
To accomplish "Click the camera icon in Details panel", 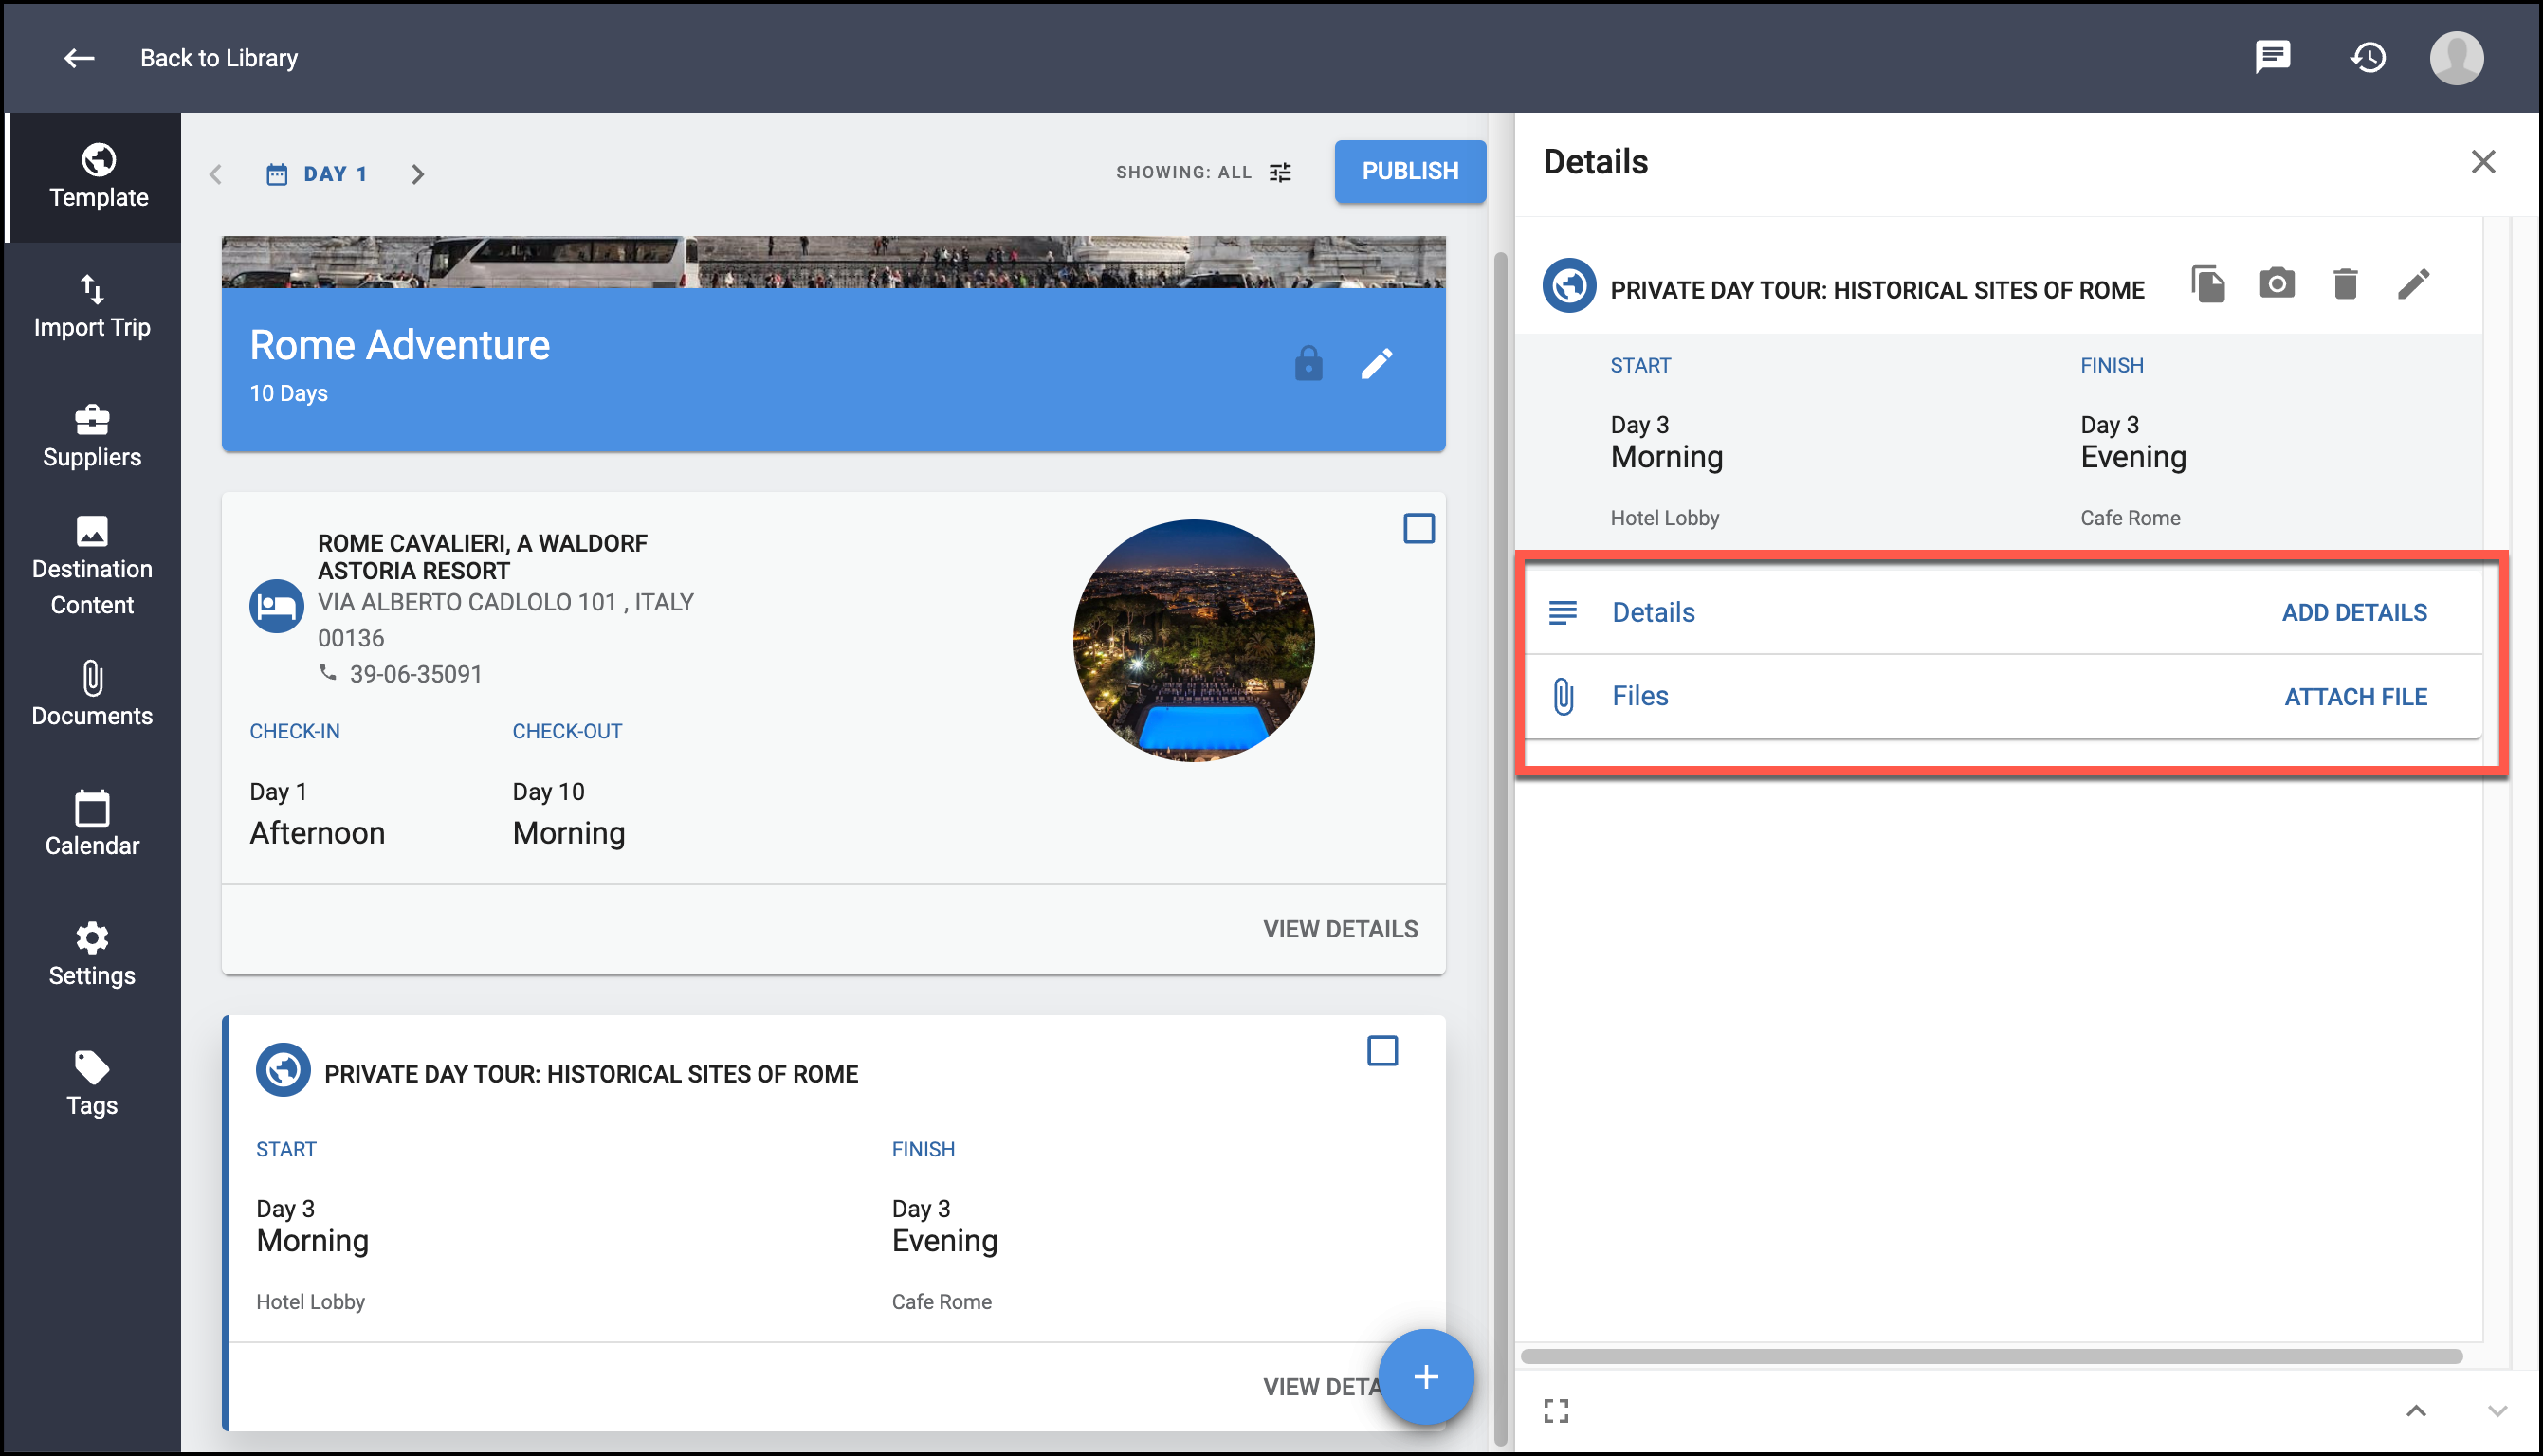I will click(2276, 283).
